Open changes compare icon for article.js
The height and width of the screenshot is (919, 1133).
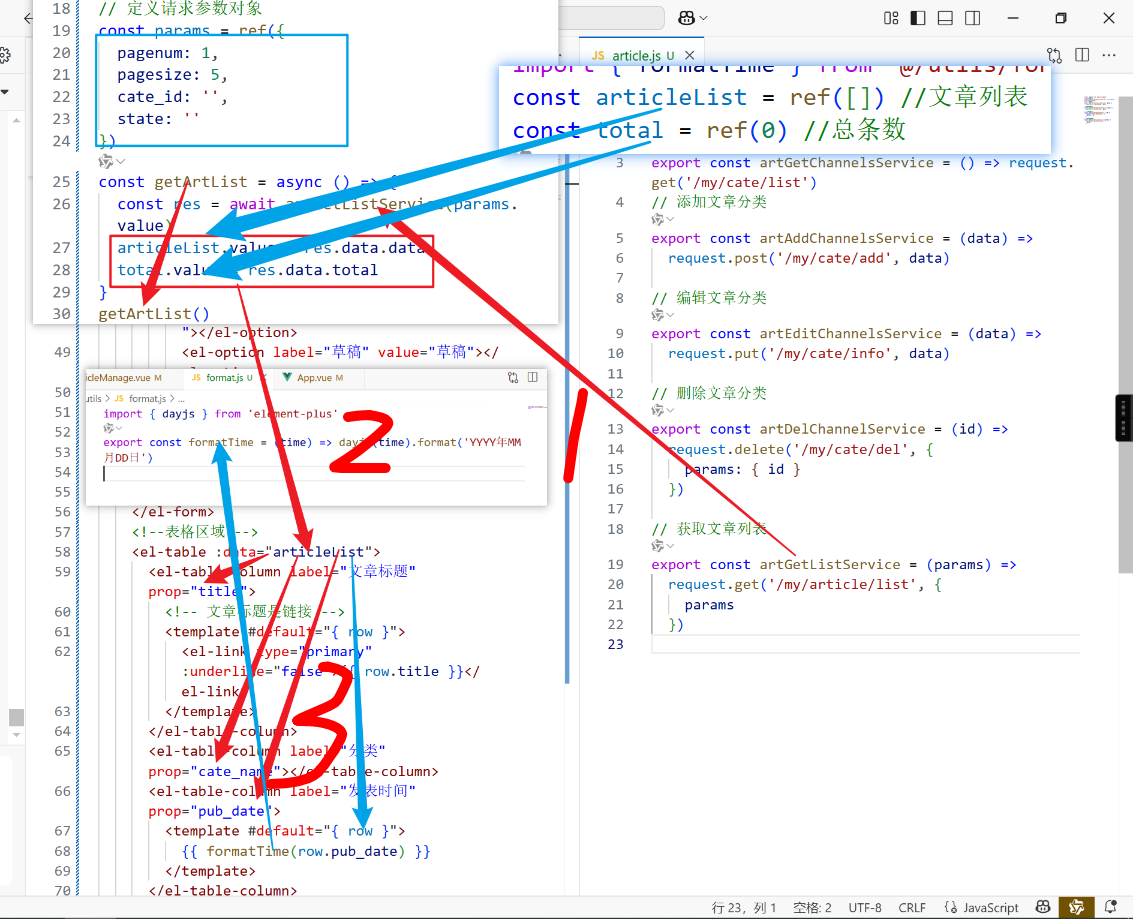(1054, 56)
